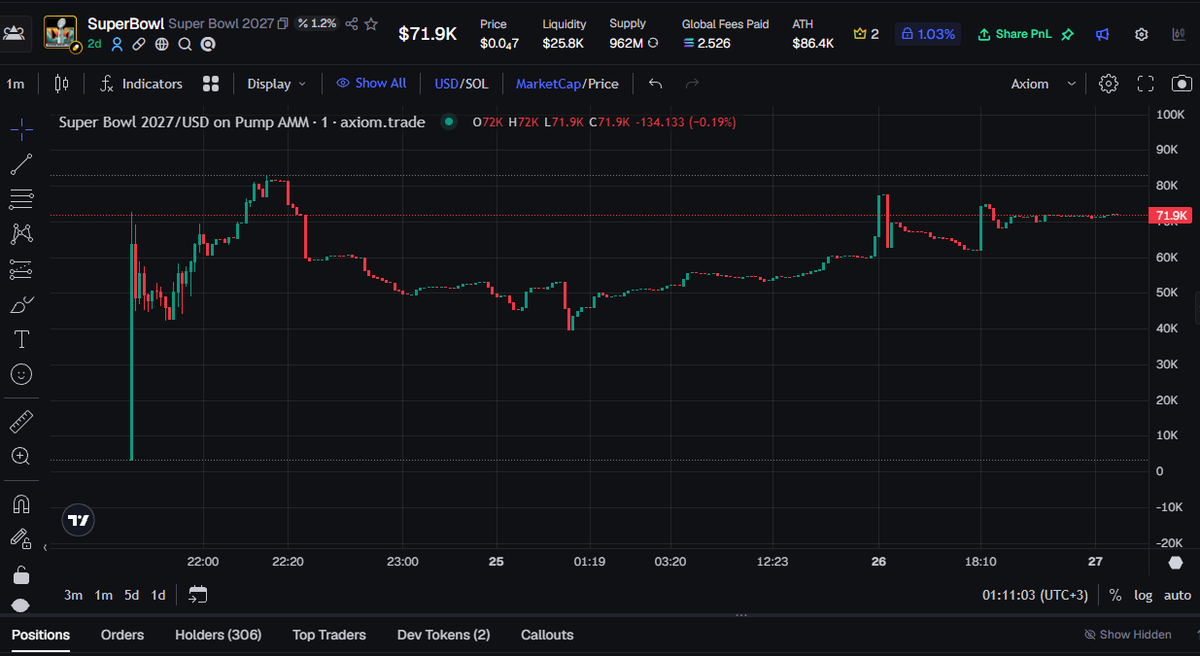This screenshot has height=656, width=1200.
Task: Open the 1m interval selector in top toolbar
Action: click(15, 84)
